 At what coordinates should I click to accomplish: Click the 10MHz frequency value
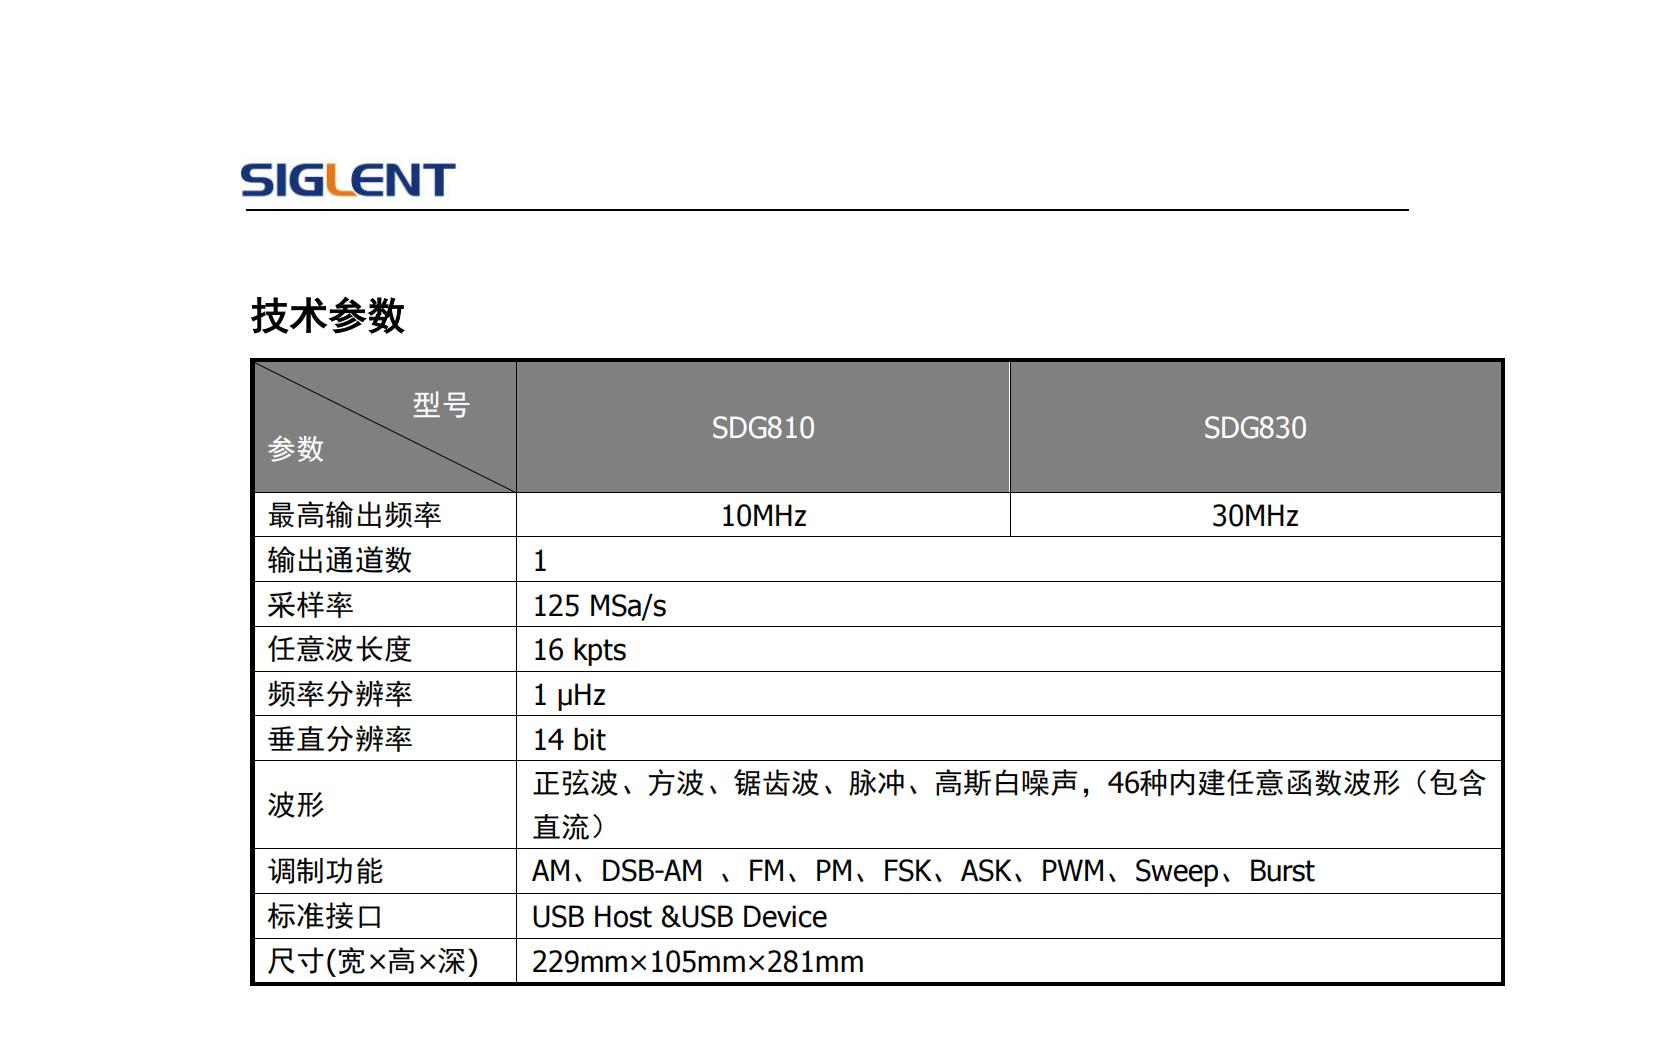pos(763,516)
